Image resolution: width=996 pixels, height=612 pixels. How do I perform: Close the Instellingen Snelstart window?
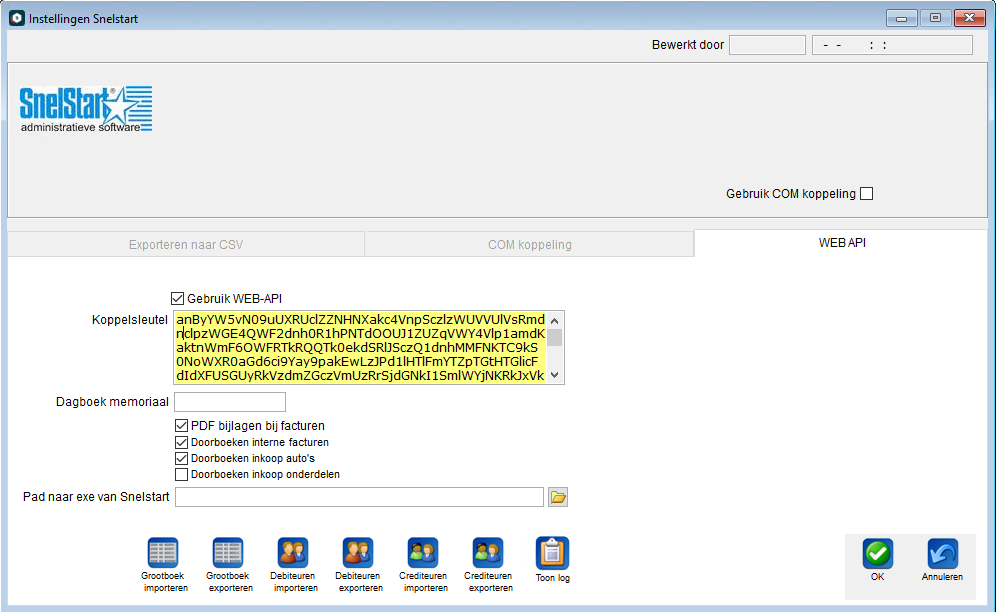point(969,18)
